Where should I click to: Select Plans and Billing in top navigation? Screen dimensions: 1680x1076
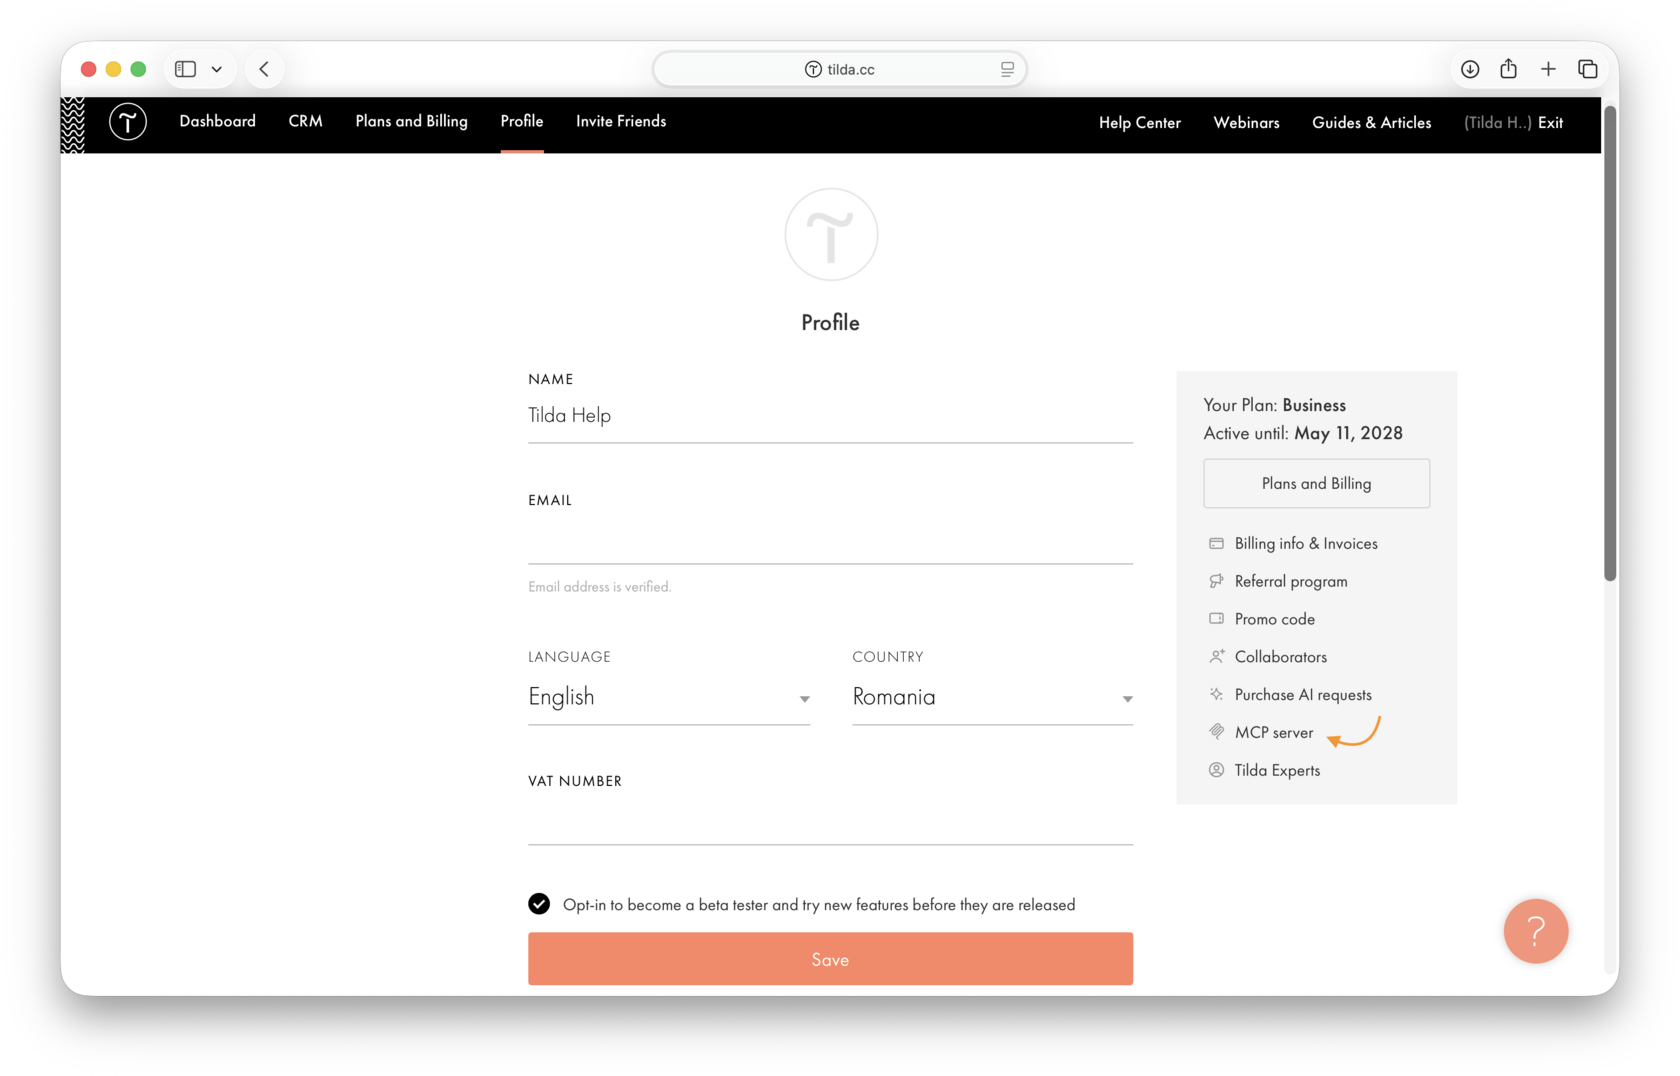(x=411, y=121)
